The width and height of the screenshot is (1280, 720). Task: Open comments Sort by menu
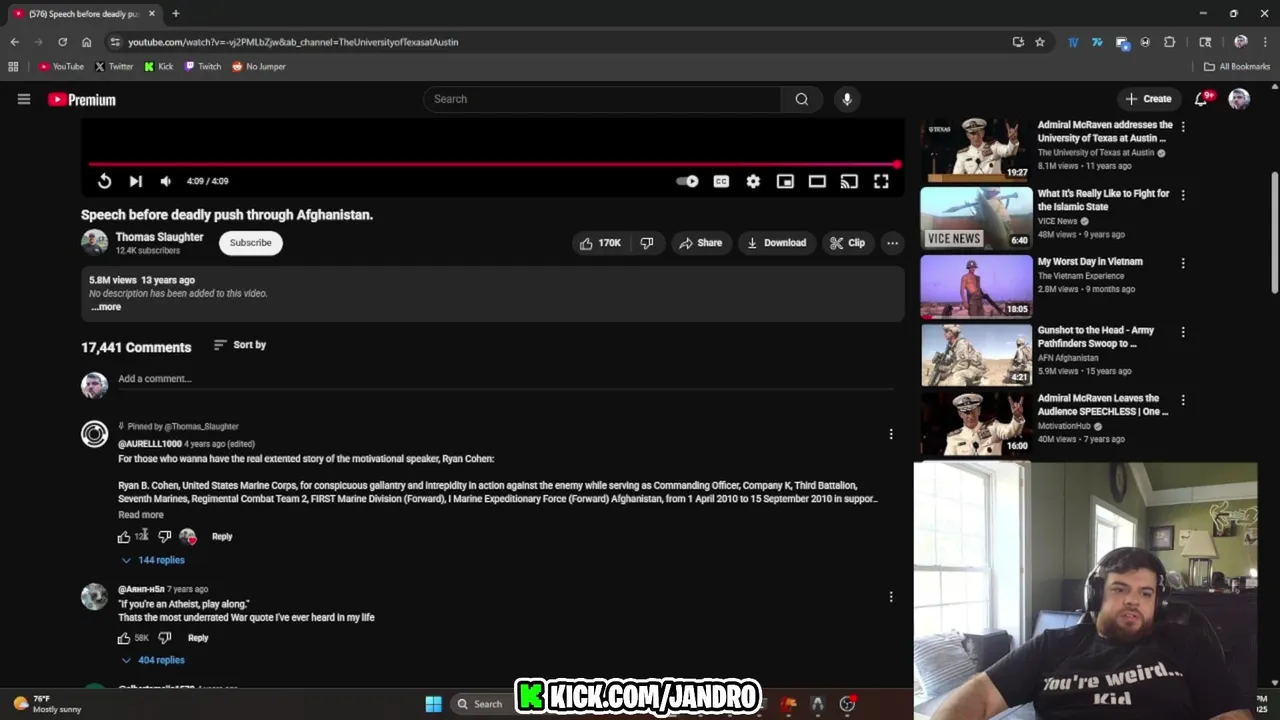coord(240,345)
